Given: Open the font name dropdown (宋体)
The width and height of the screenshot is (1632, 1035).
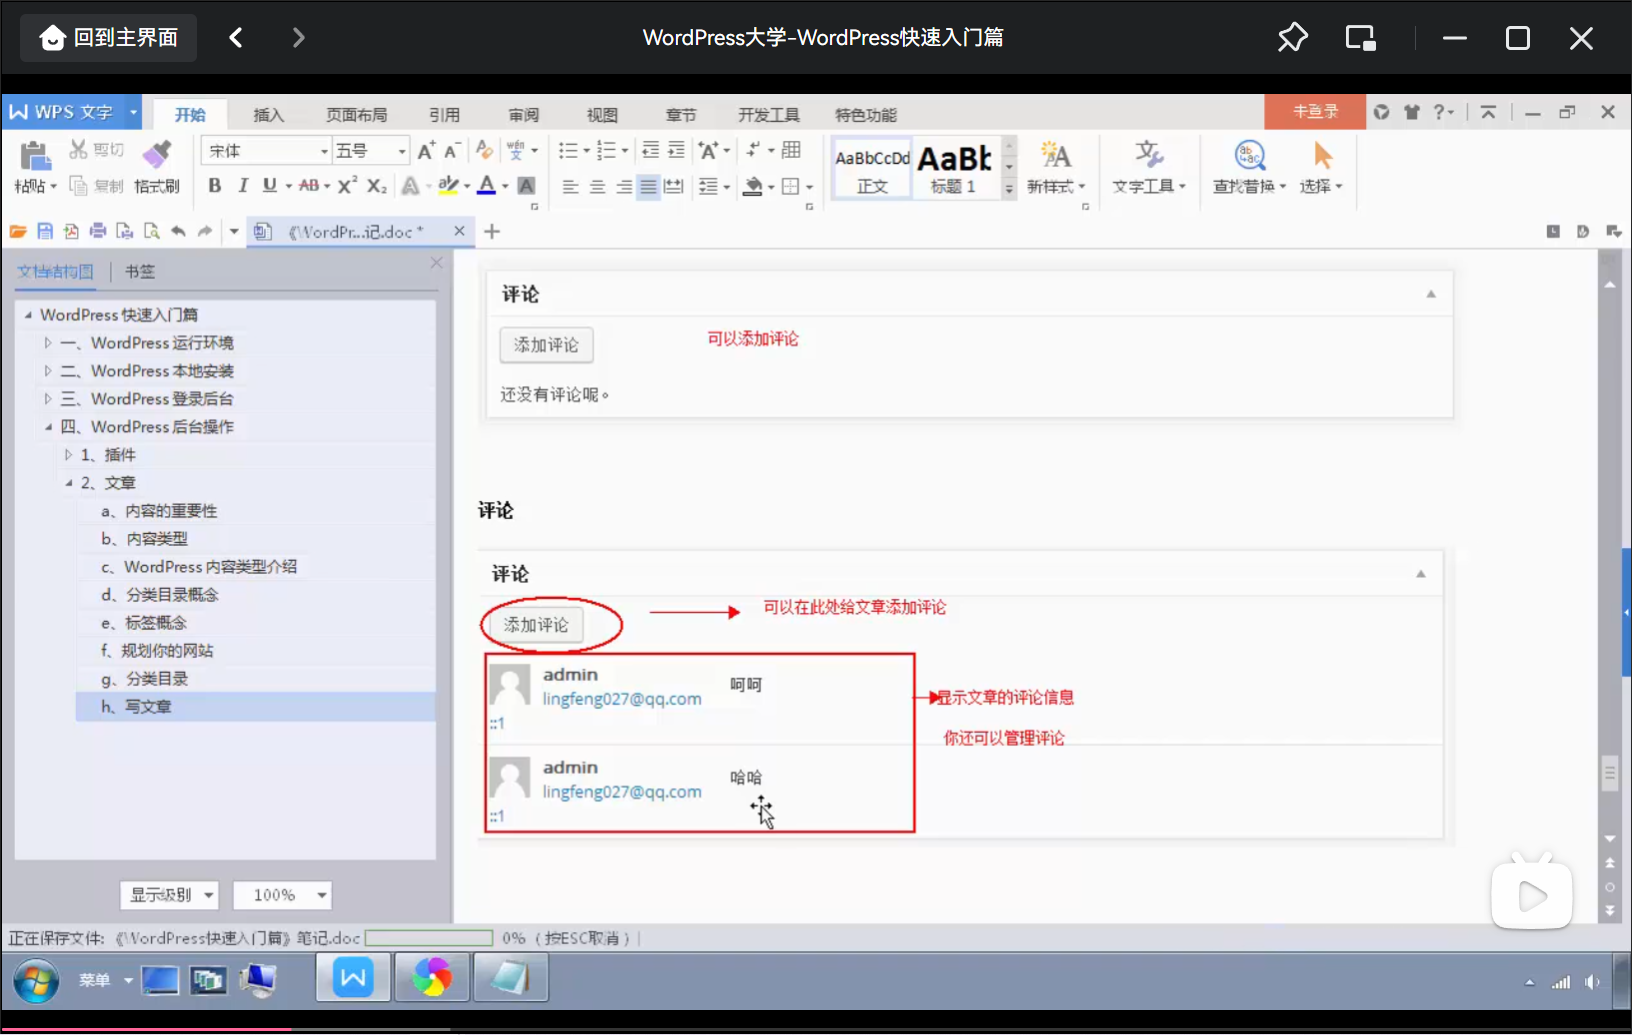Looking at the screenshot, I should pos(324,151).
